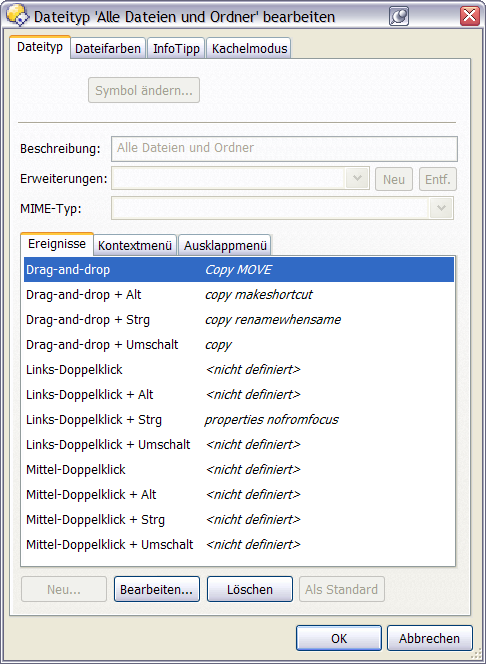Expand the MIME-Typ dropdown arrow
486x664 pixels.
click(x=441, y=208)
